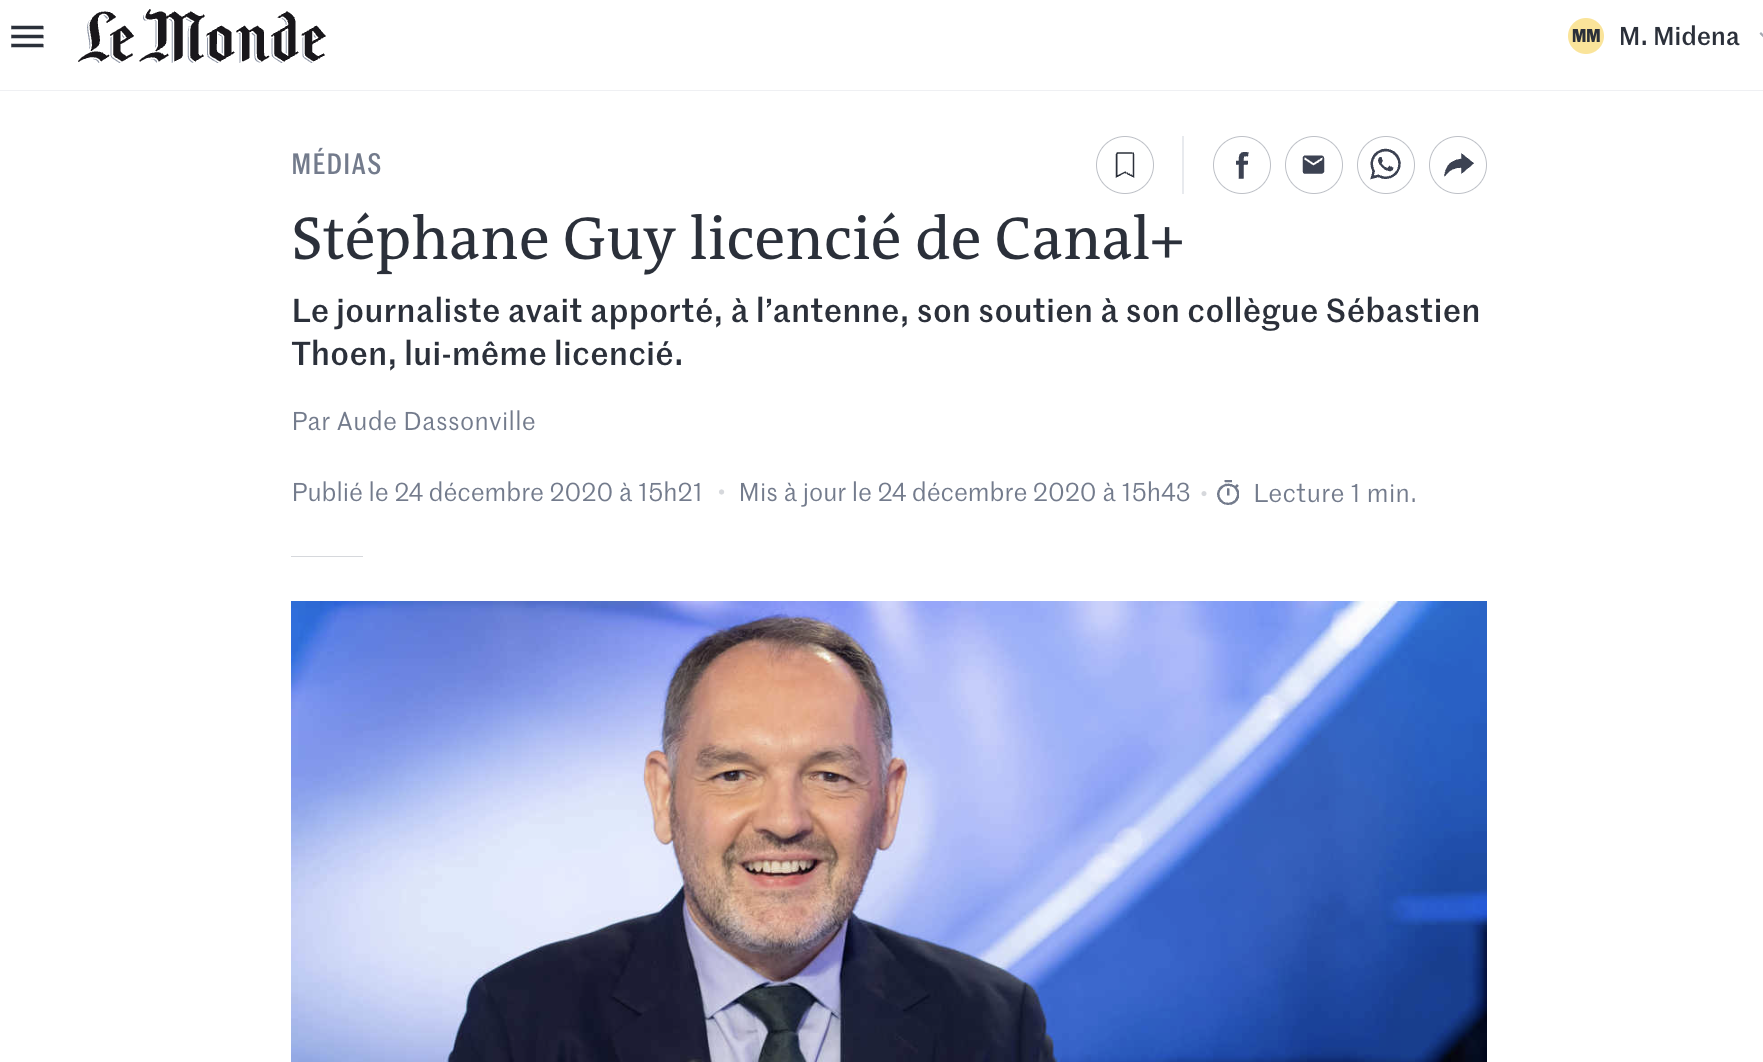The height and width of the screenshot is (1062, 1763).
Task: Open author Aude Dassonville's page
Action: pos(436,422)
